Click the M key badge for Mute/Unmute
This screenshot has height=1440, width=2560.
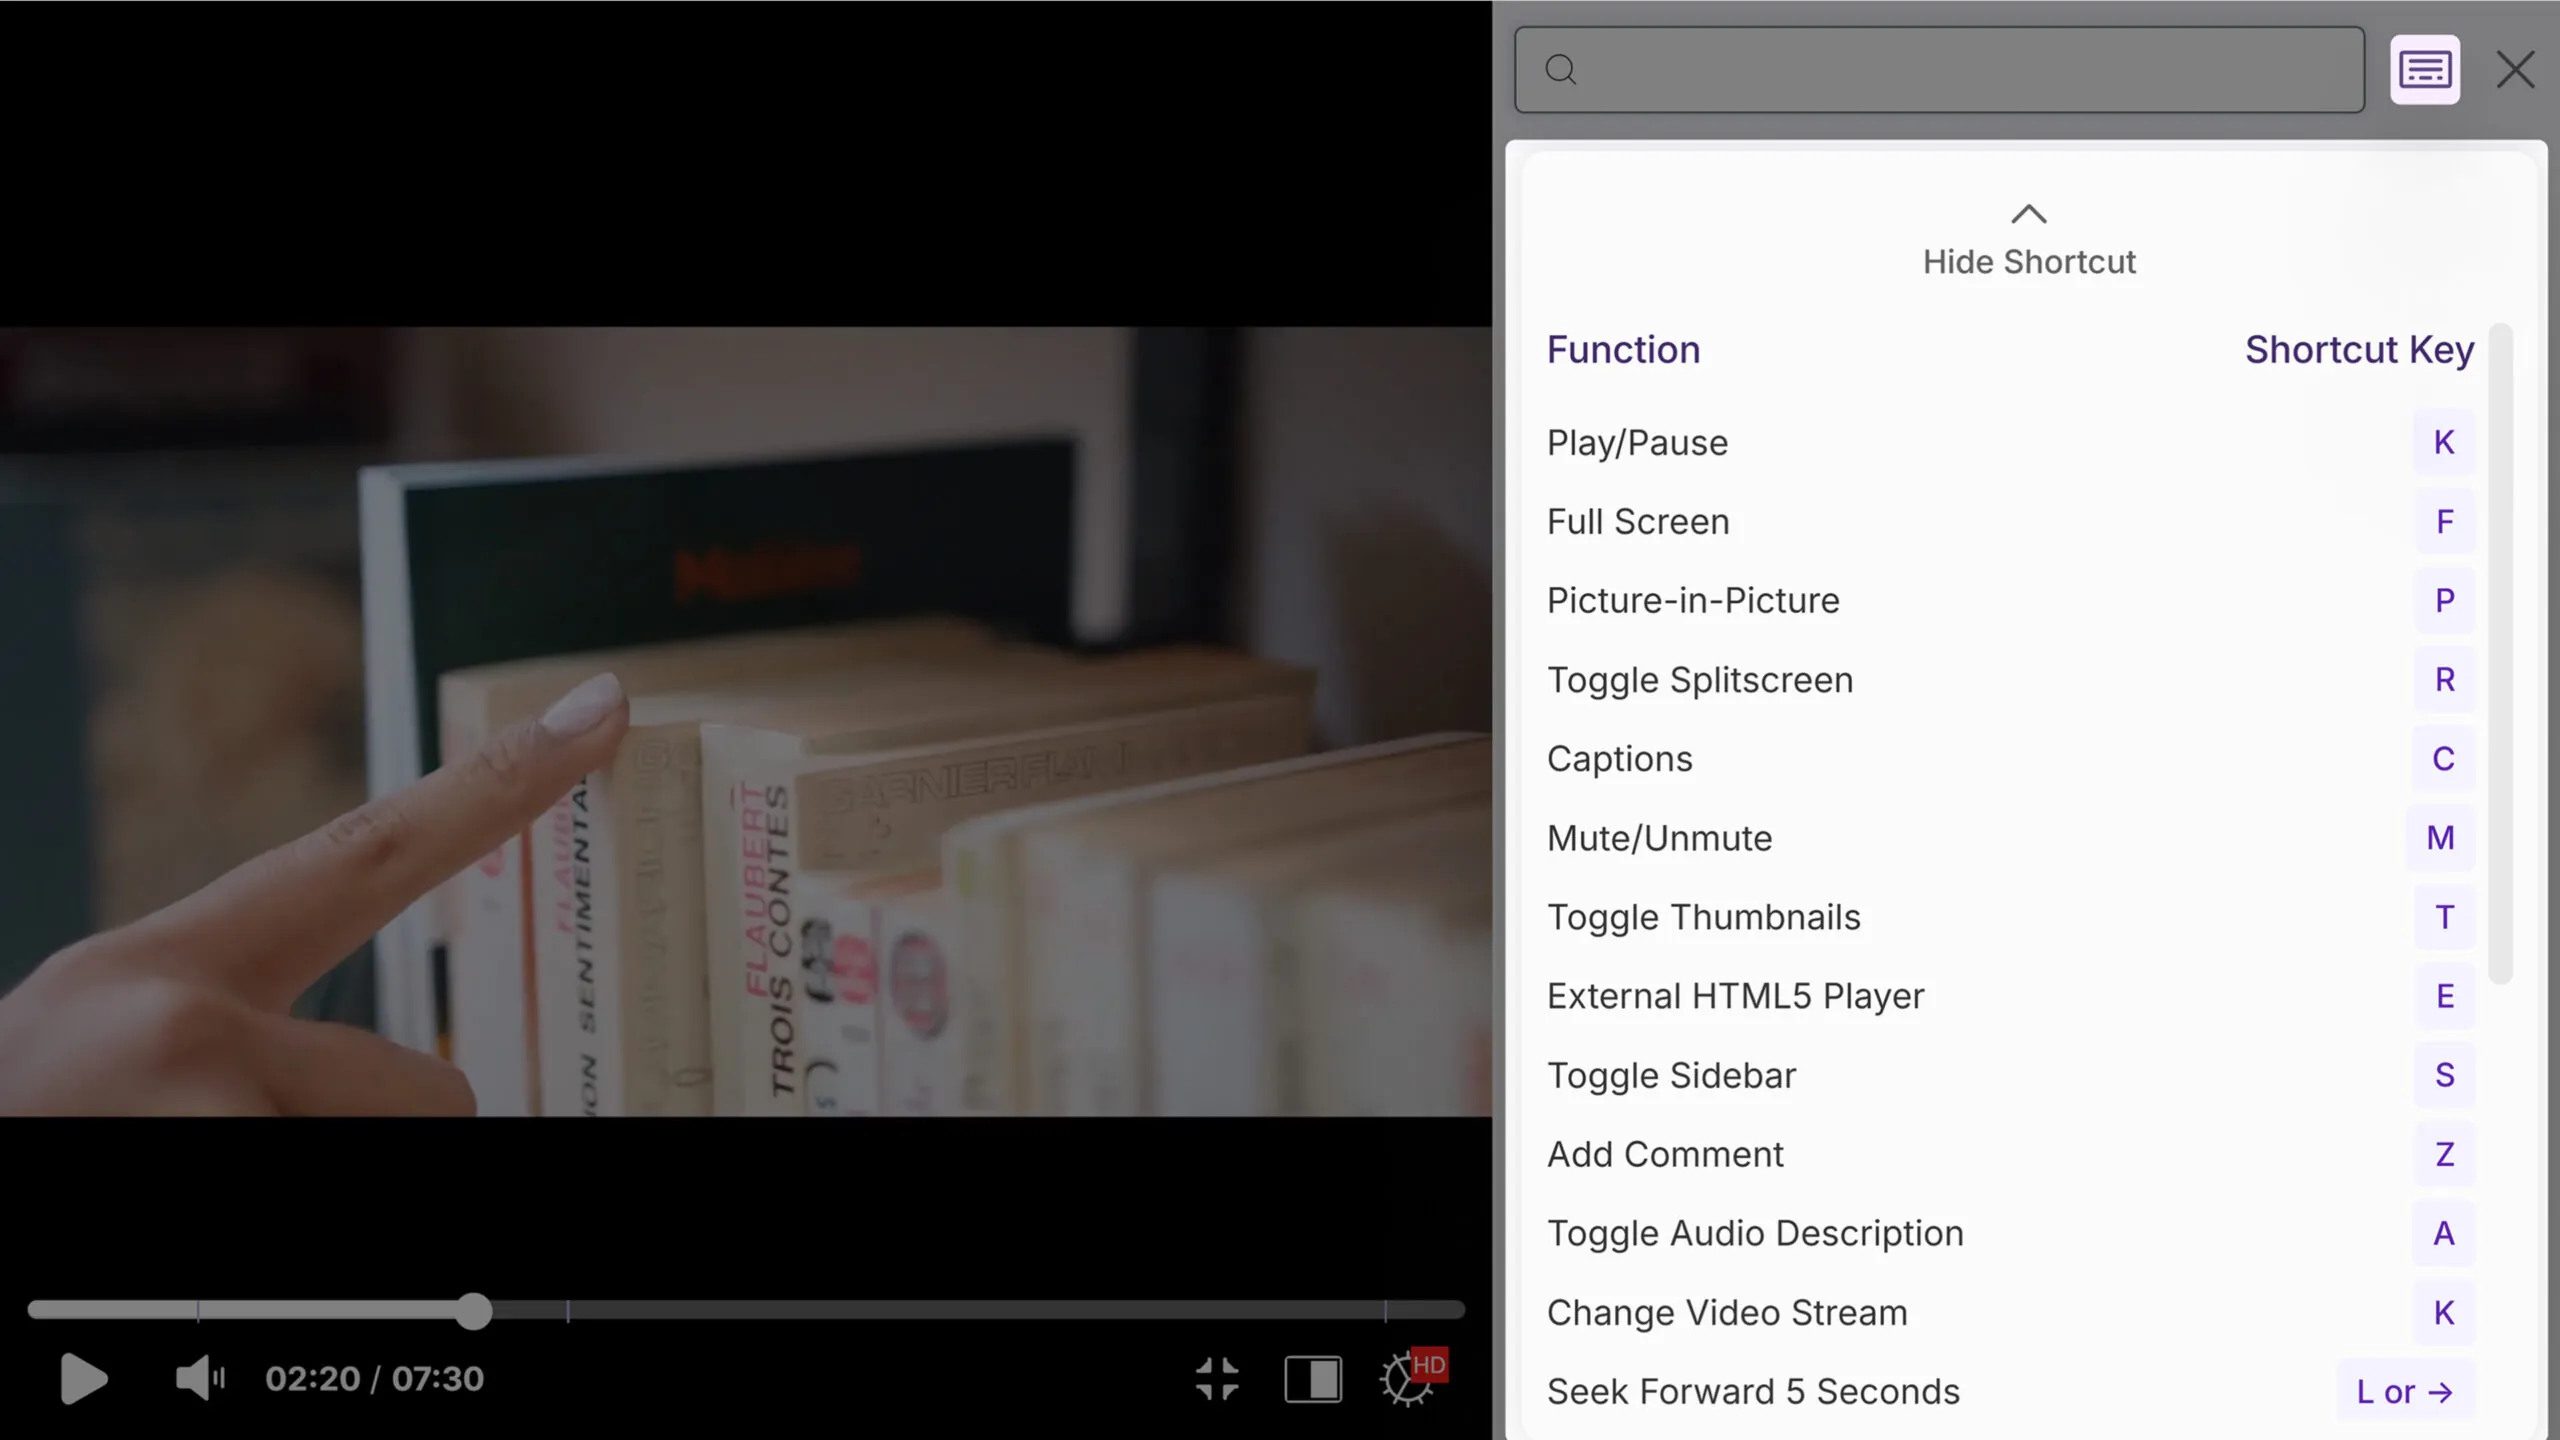(2440, 838)
